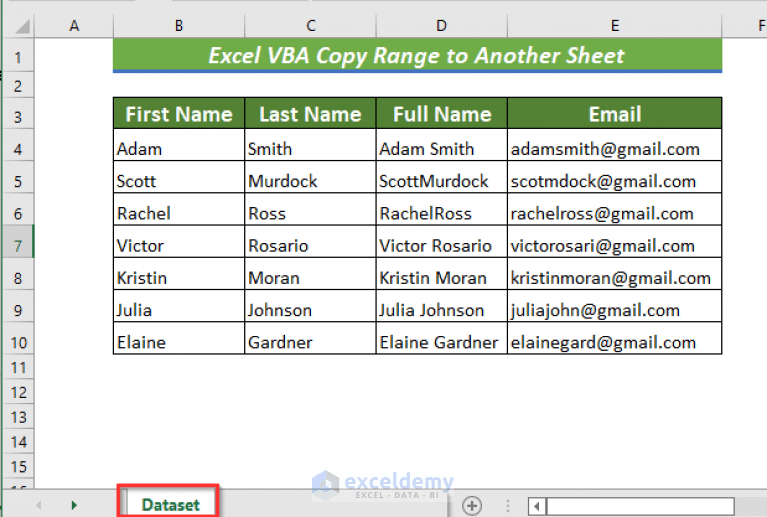Select row 1 header
The width and height of the screenshot is (767, 517).
click(x=18, y=56)
